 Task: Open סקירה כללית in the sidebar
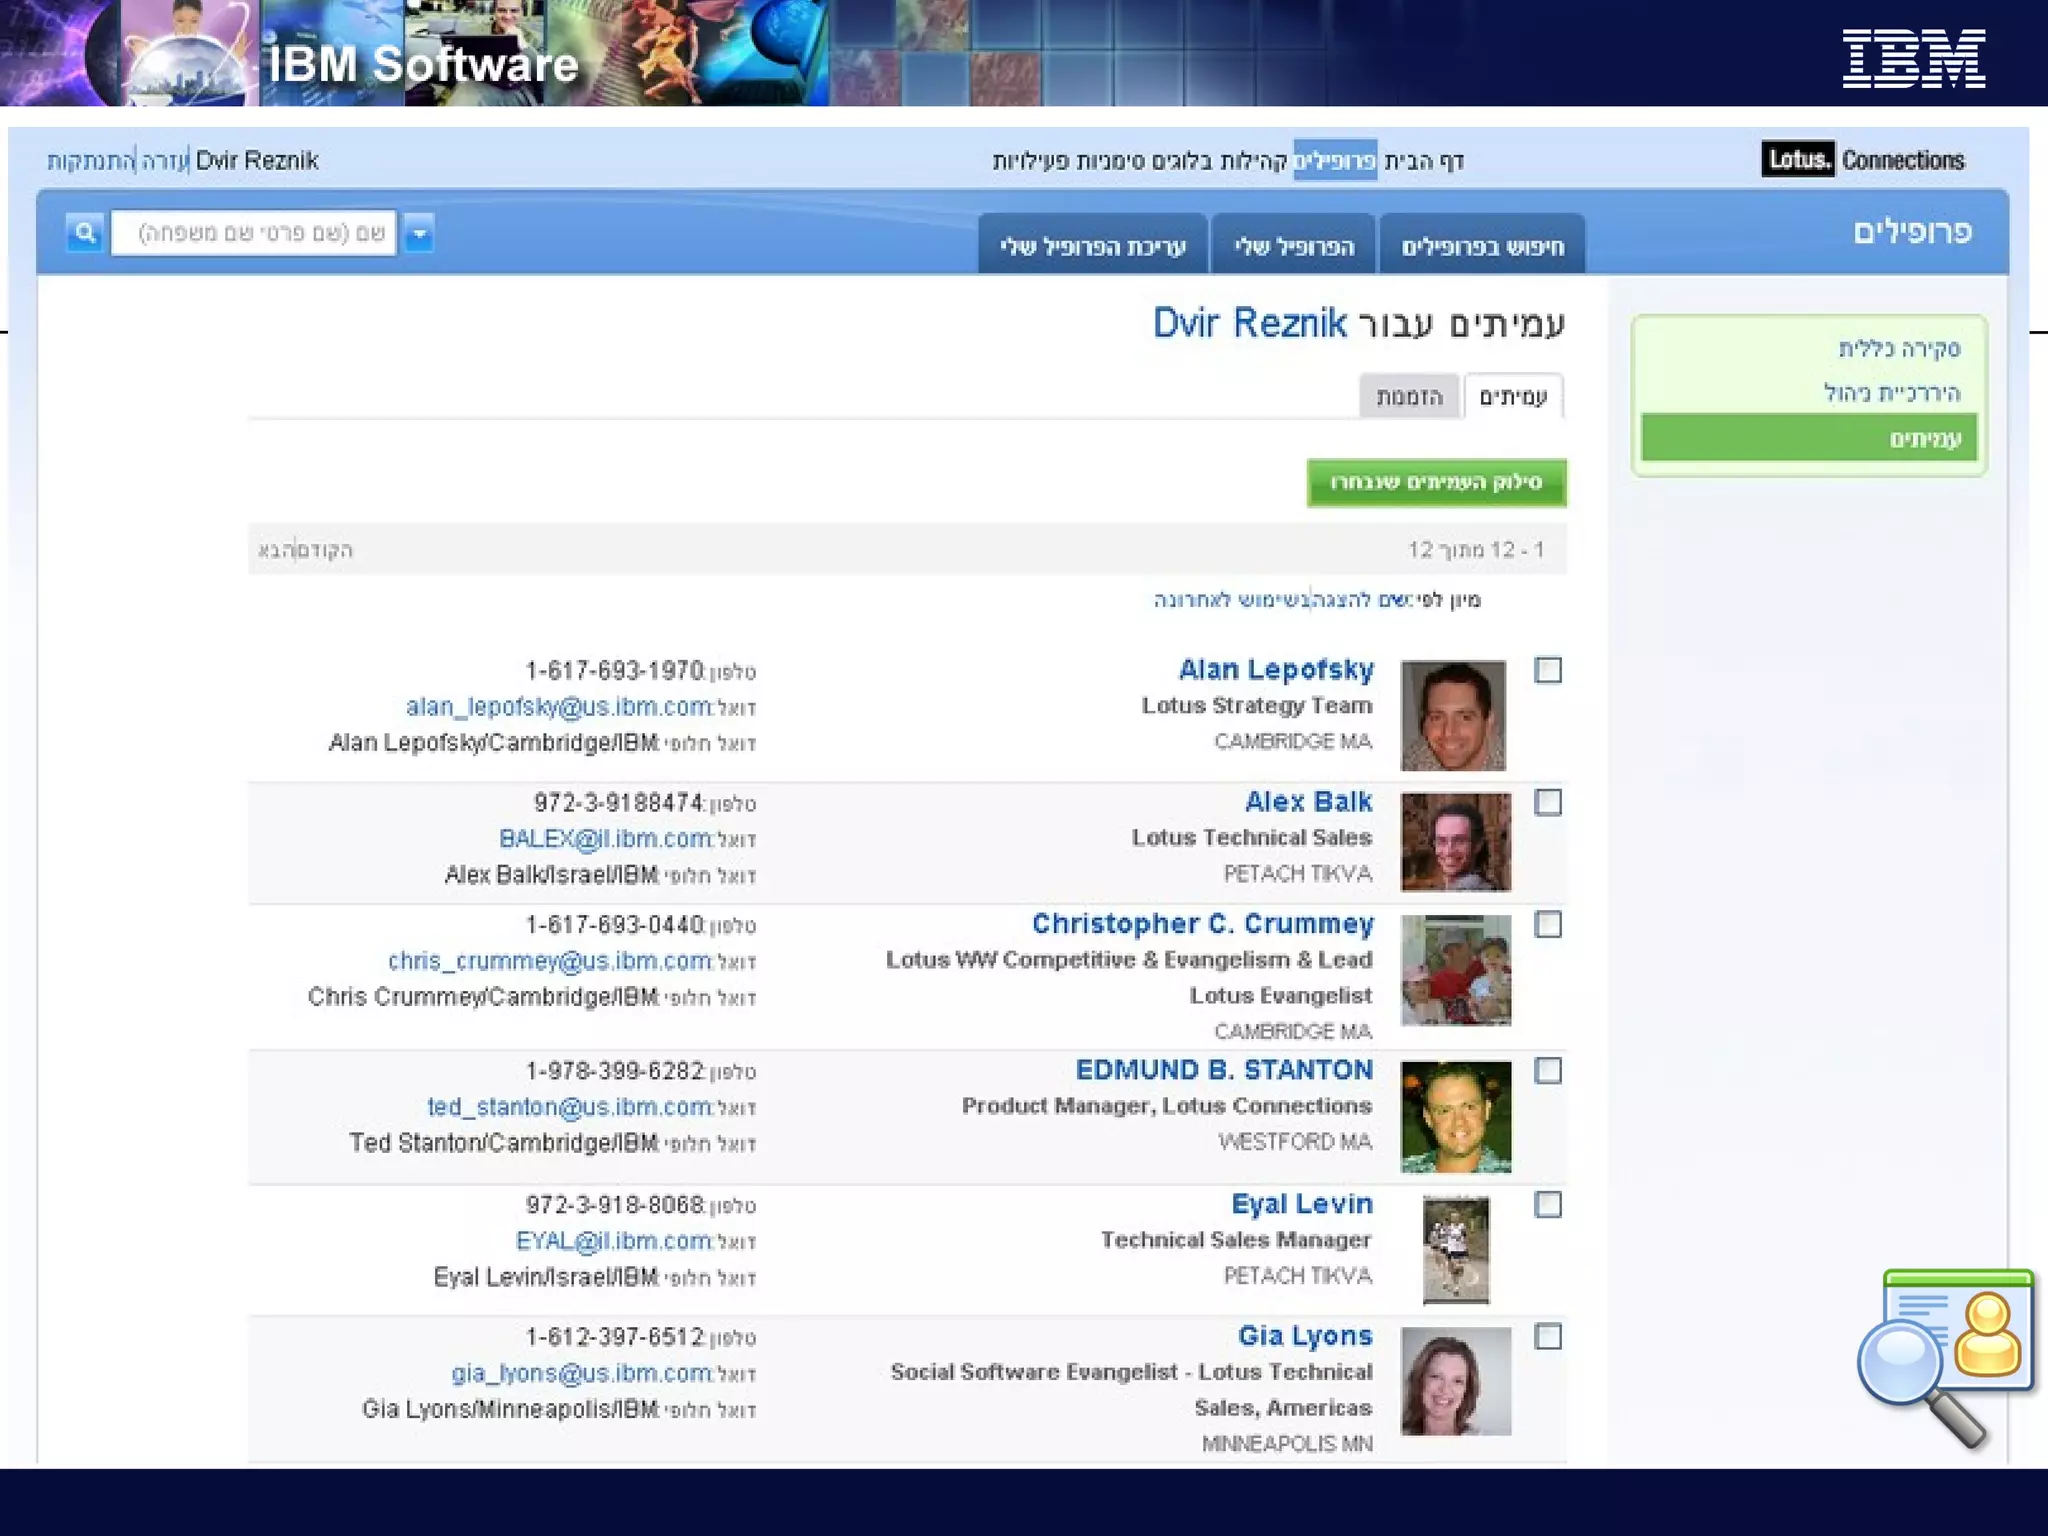tap(1898, 348)
